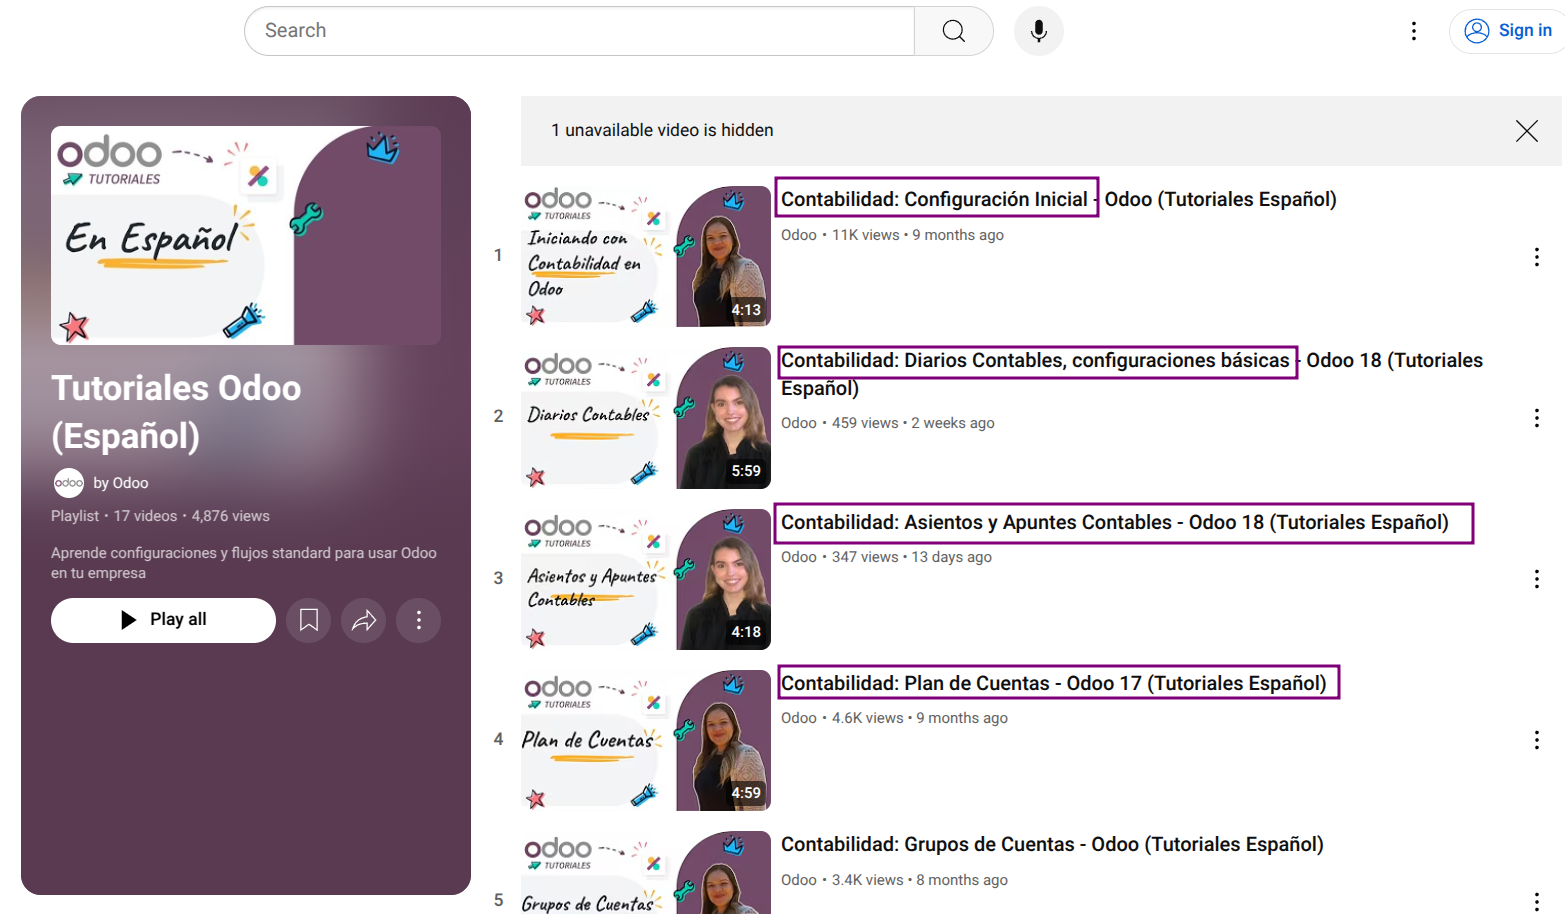This screenshot has height=914, width=1565.
Task: Open Plan de Cuentas Odoo 17 title
Action: [1054, 683]
